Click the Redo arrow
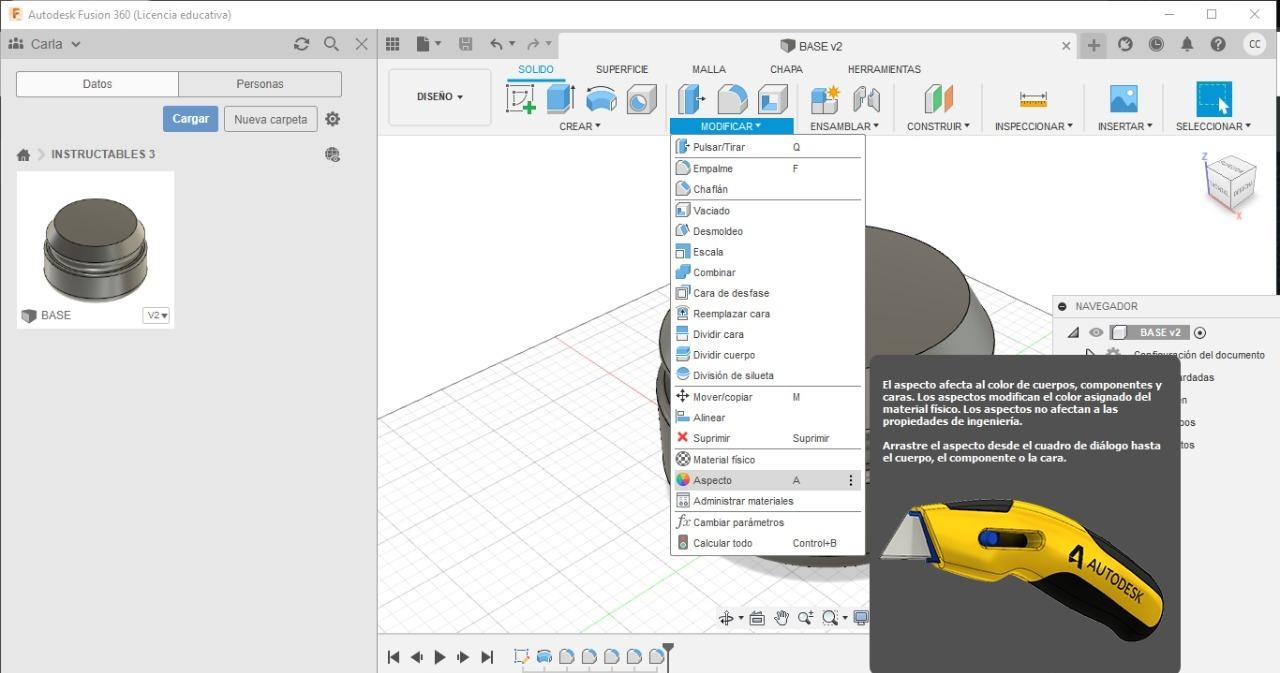The image size is (1280, 673). (x=534, y=44)
